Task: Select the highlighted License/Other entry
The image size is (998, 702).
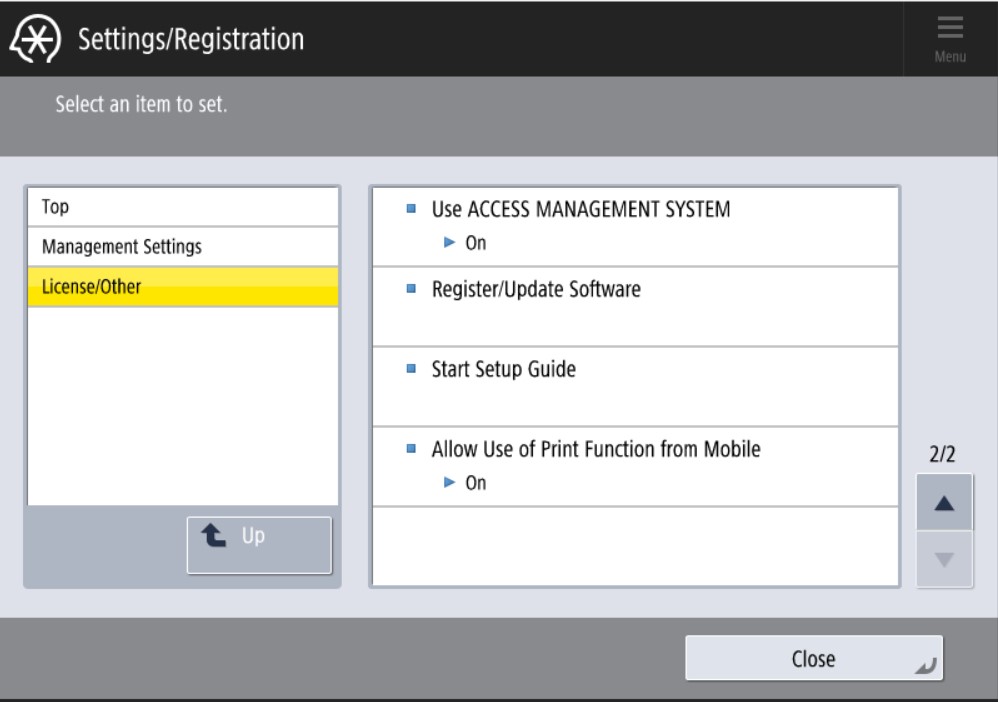Action: 182,287
